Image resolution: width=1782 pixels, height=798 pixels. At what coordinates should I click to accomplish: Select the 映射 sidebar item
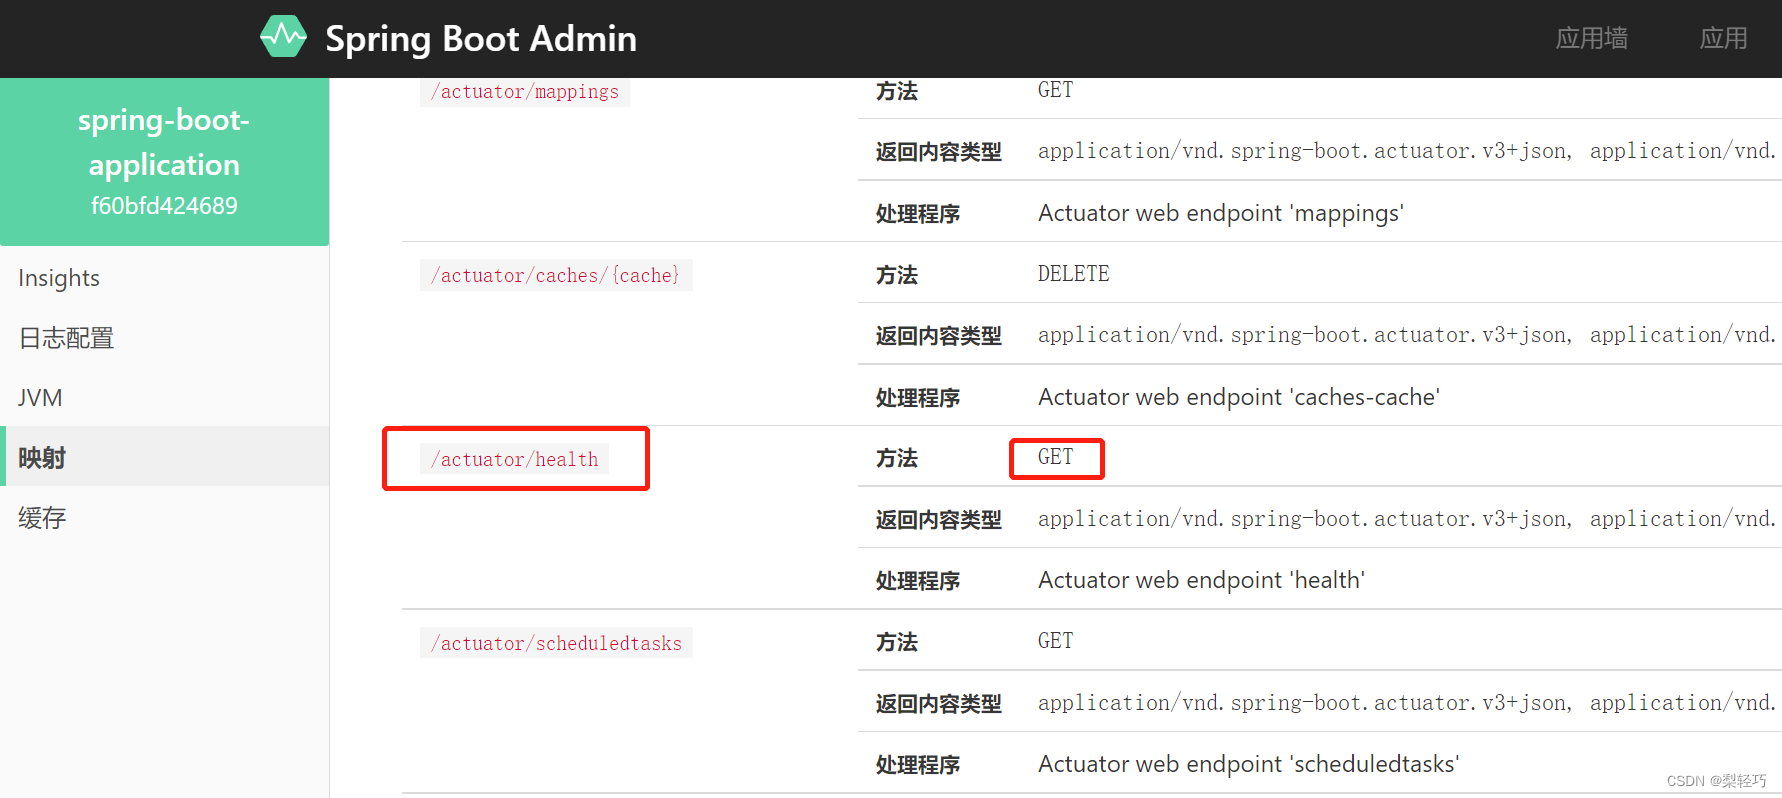[x=41, y=457]
